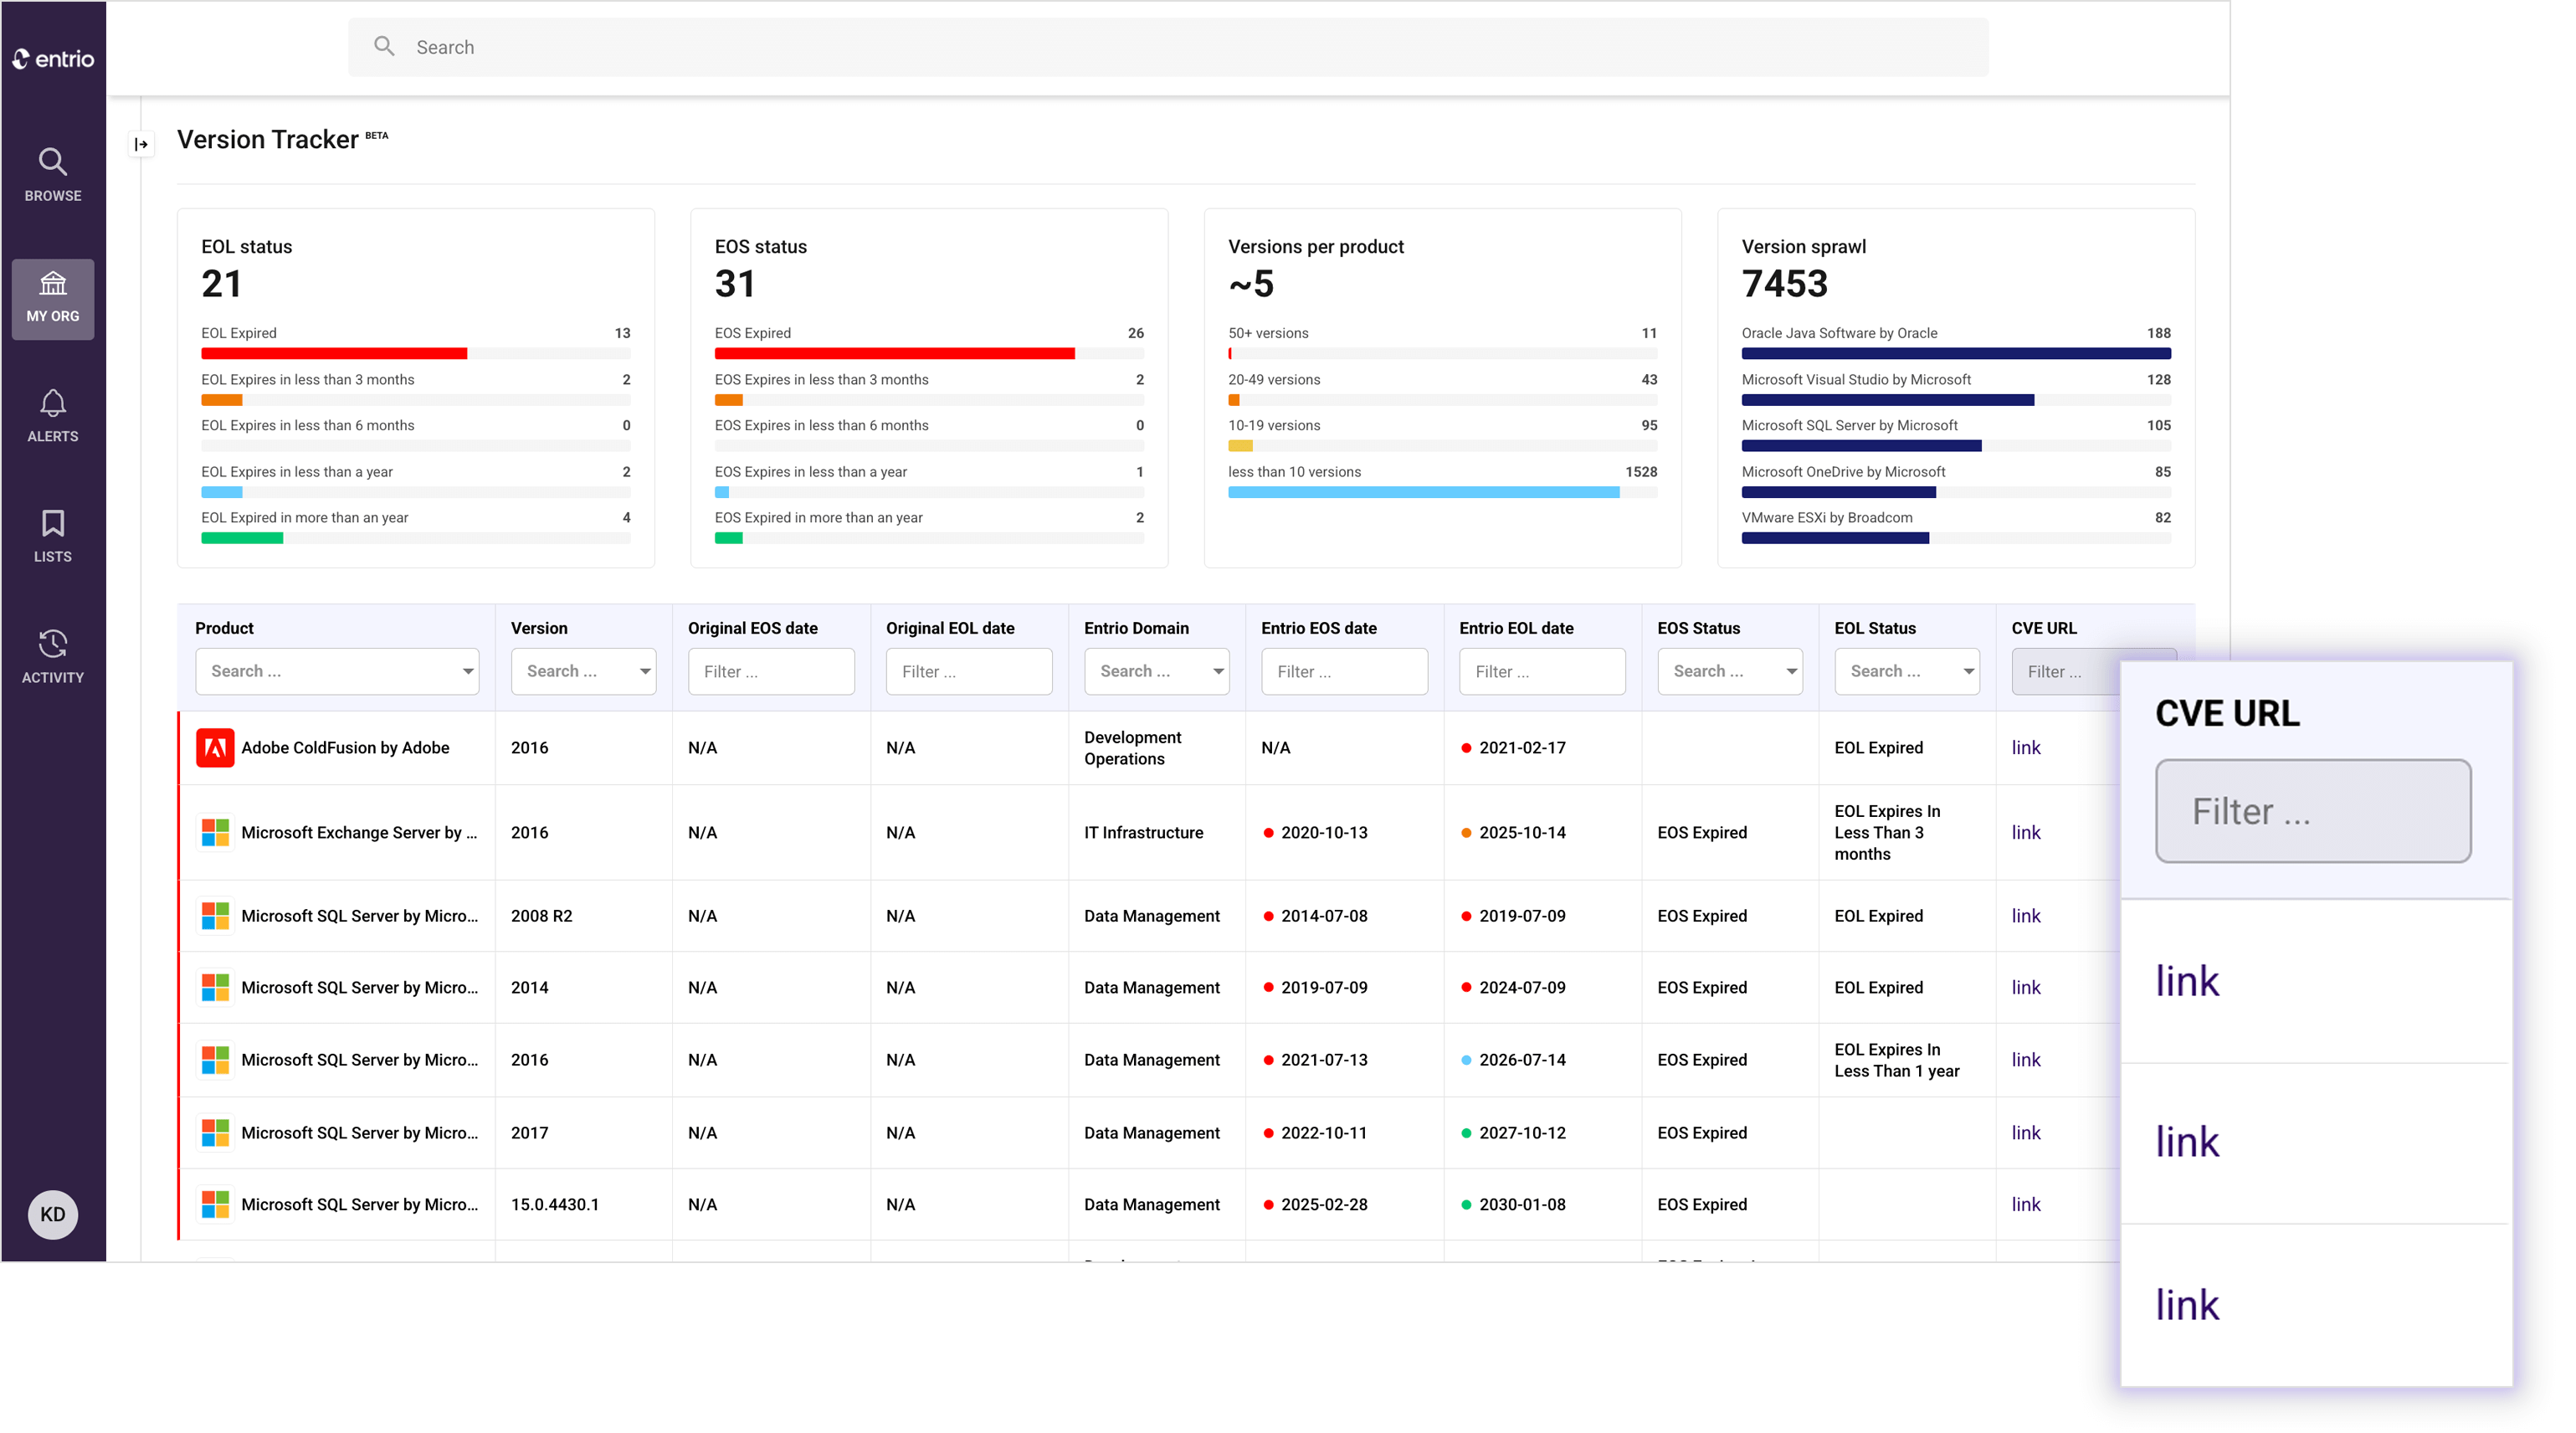Open the EOS Status search dropdown
The image size is (2576, 1433).
[1729, 671]
